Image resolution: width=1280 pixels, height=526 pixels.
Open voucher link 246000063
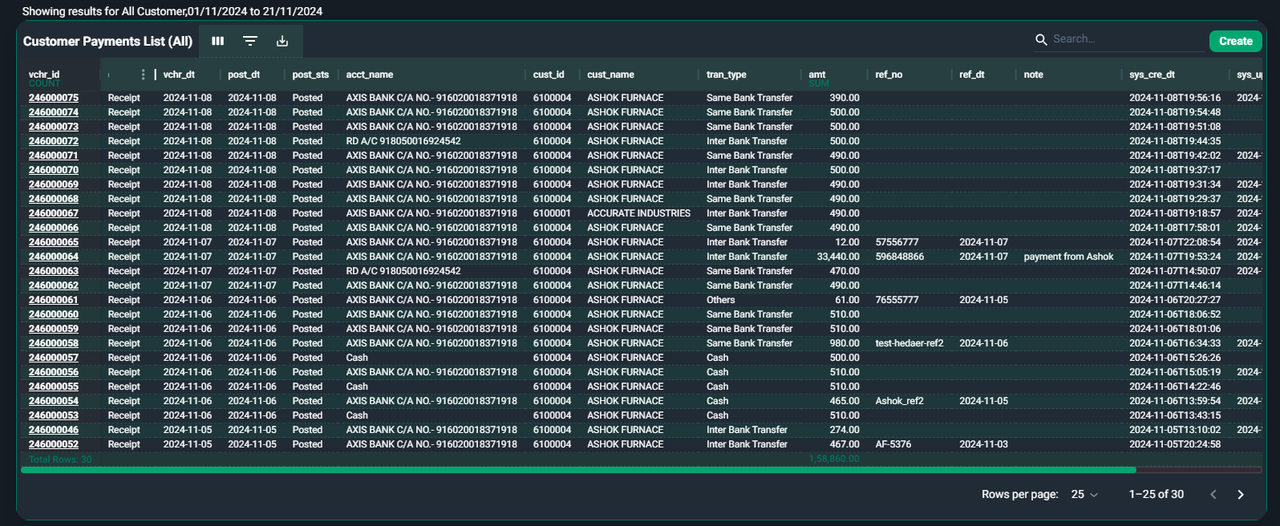[53, 271]
